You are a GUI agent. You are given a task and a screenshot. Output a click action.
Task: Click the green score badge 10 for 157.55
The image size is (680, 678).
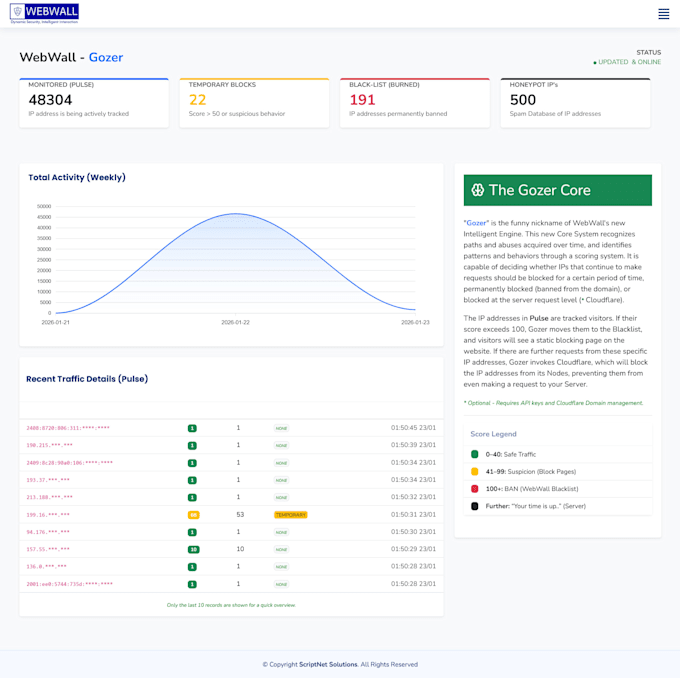[193, 550]
